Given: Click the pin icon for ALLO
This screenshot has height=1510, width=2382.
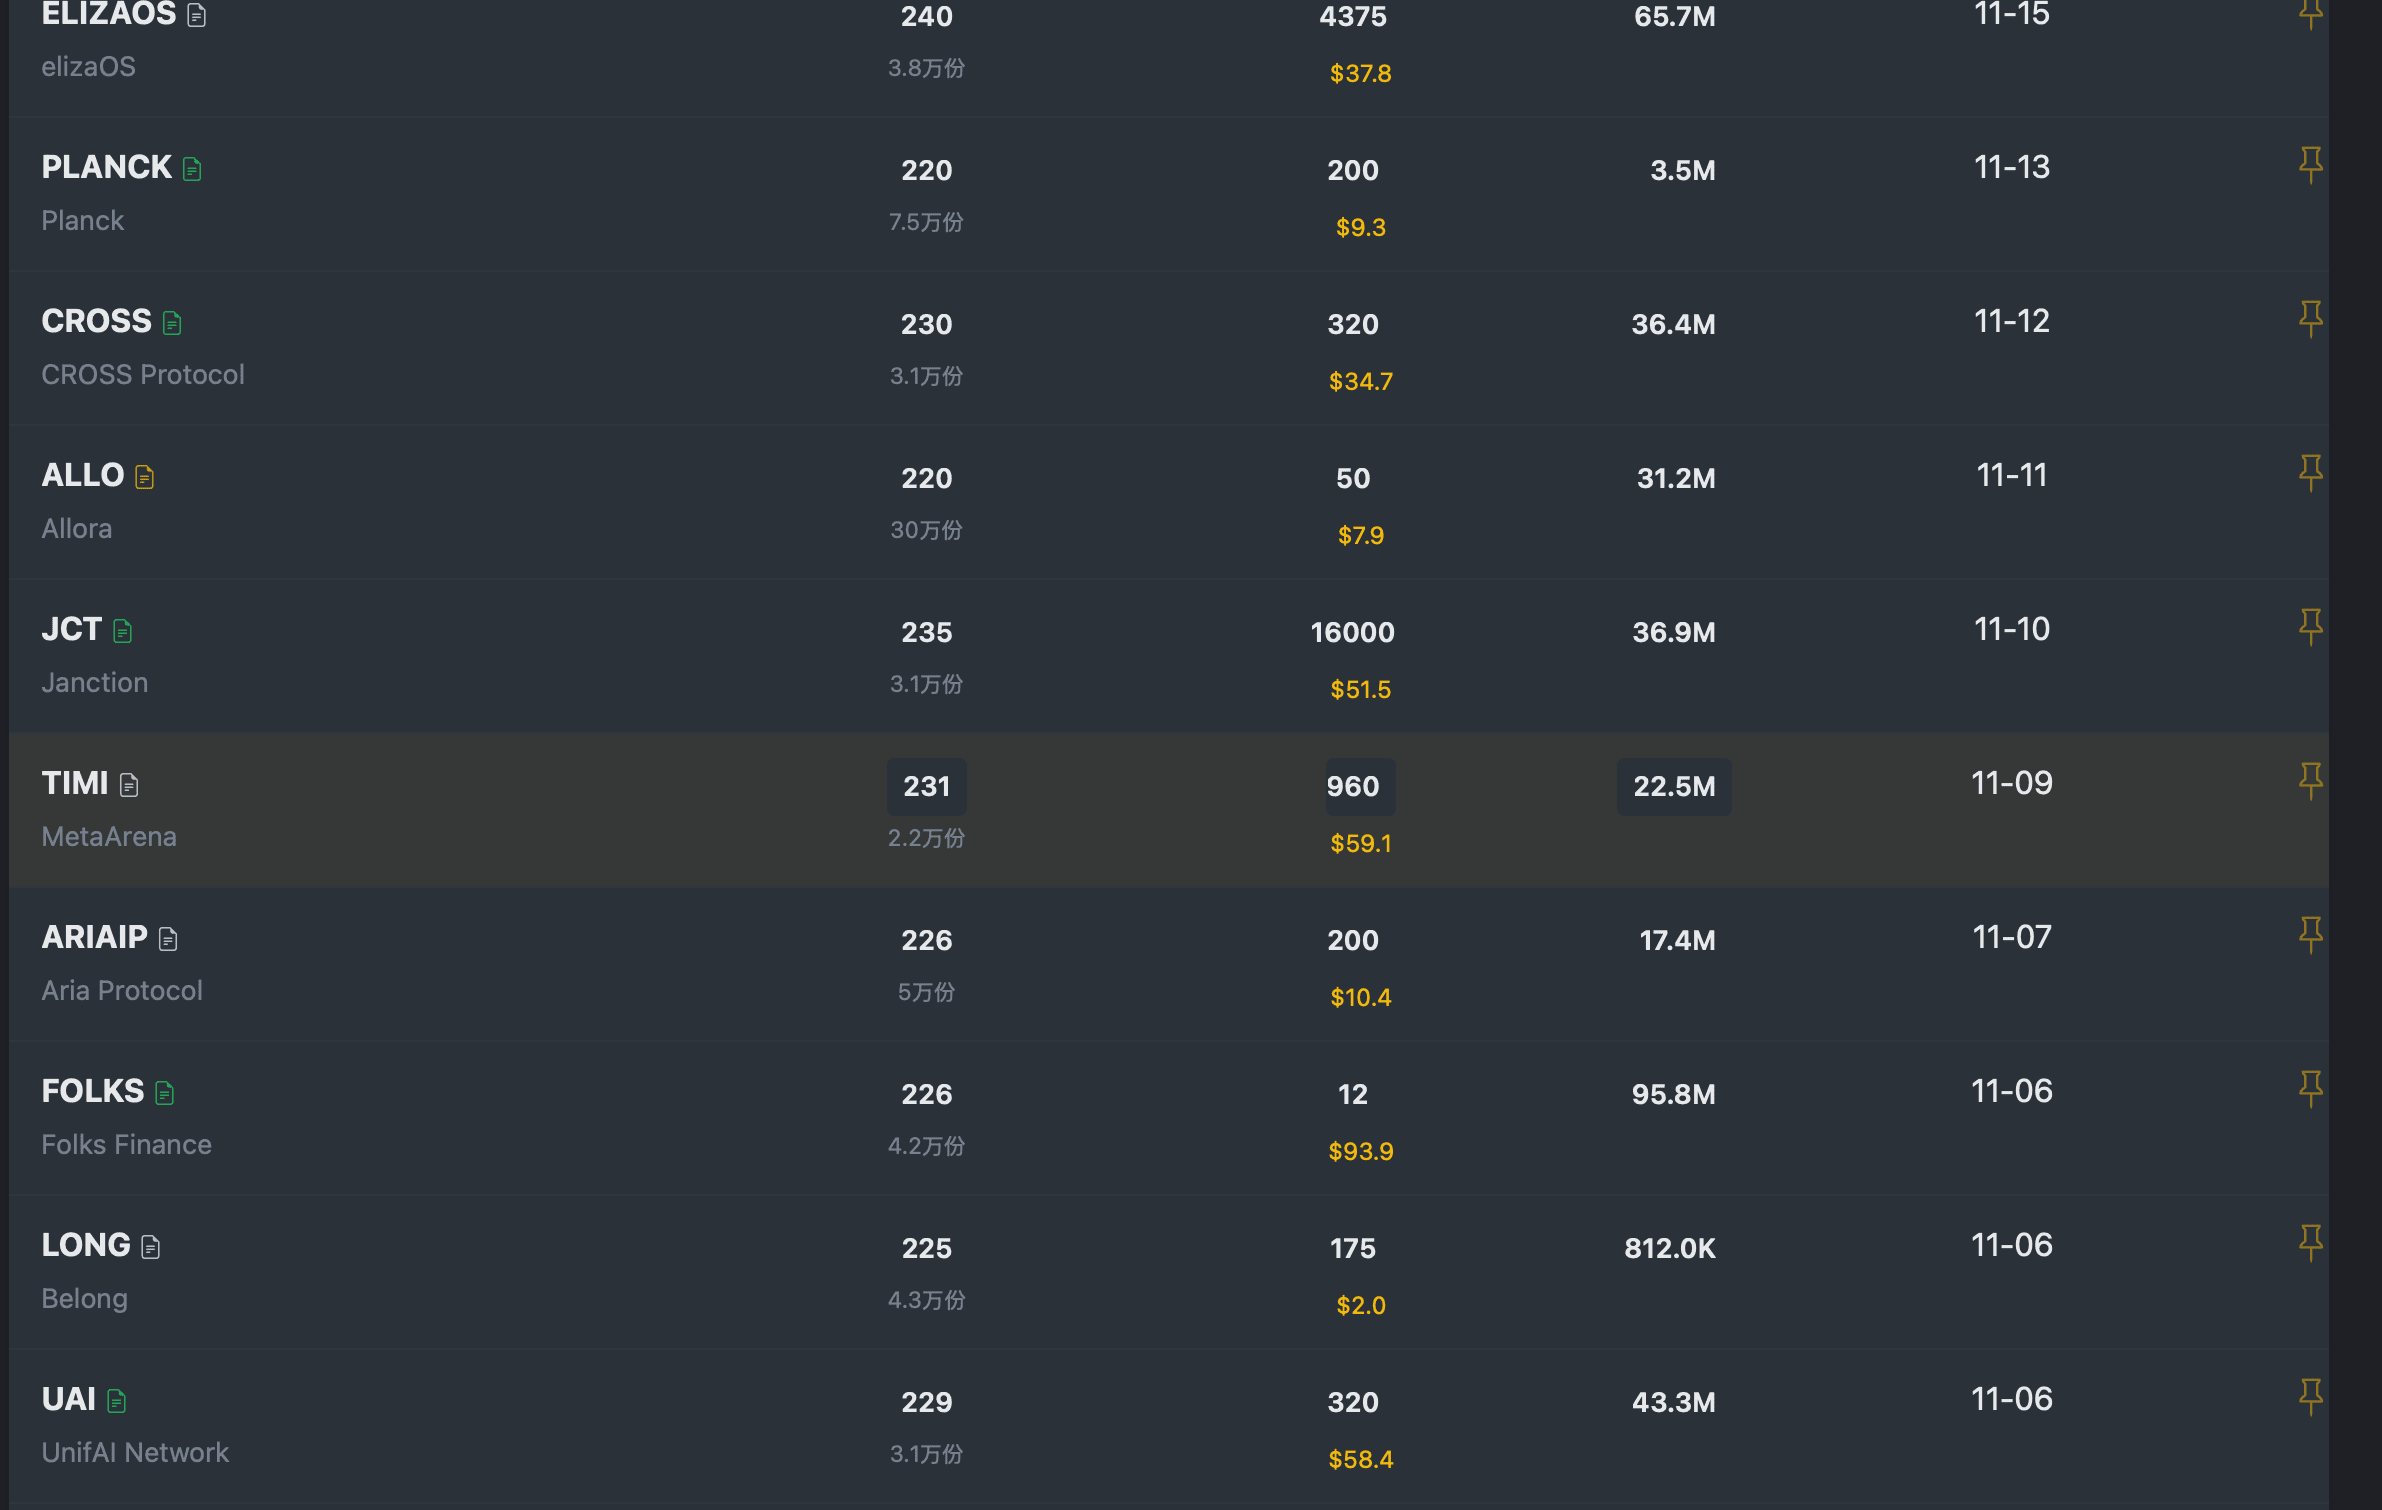Looking at the screenshot, I should (x=2310, y=472).
